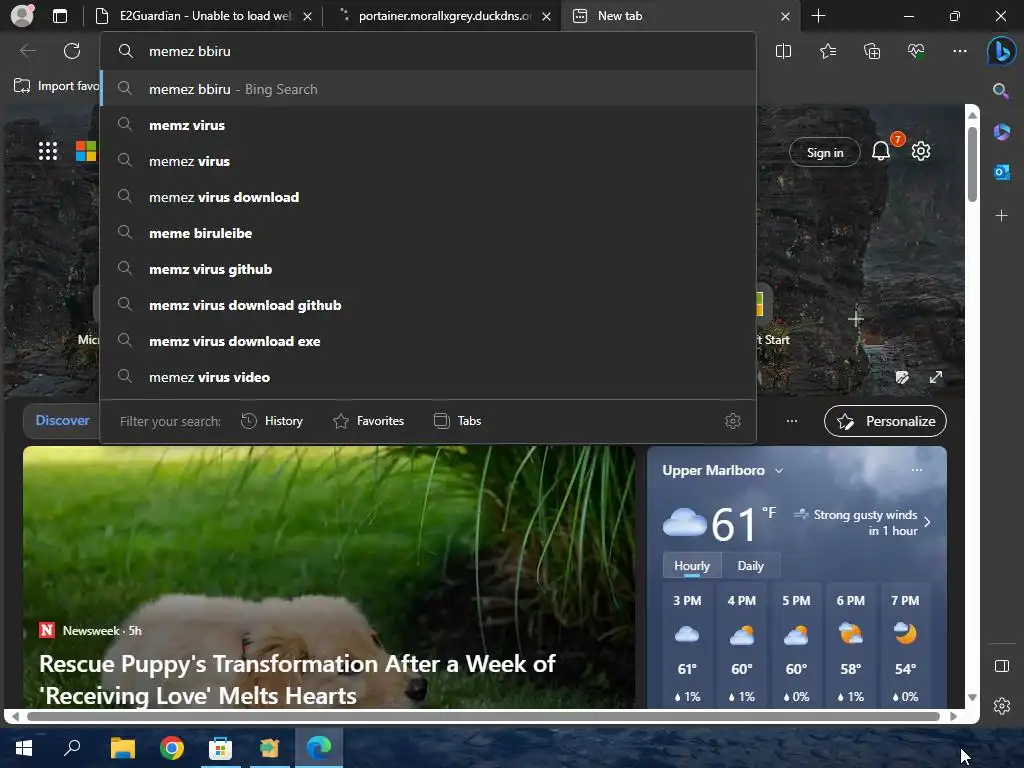This screenshot has width=1024, height=768.
Task: Switch to portainer.morallxgrey tab
Action: tap(444, 16)
